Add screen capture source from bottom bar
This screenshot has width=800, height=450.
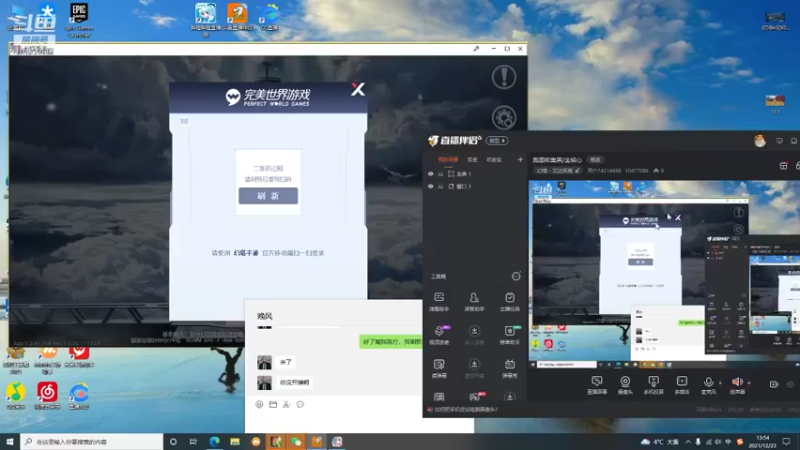click(x=596, y=385)
